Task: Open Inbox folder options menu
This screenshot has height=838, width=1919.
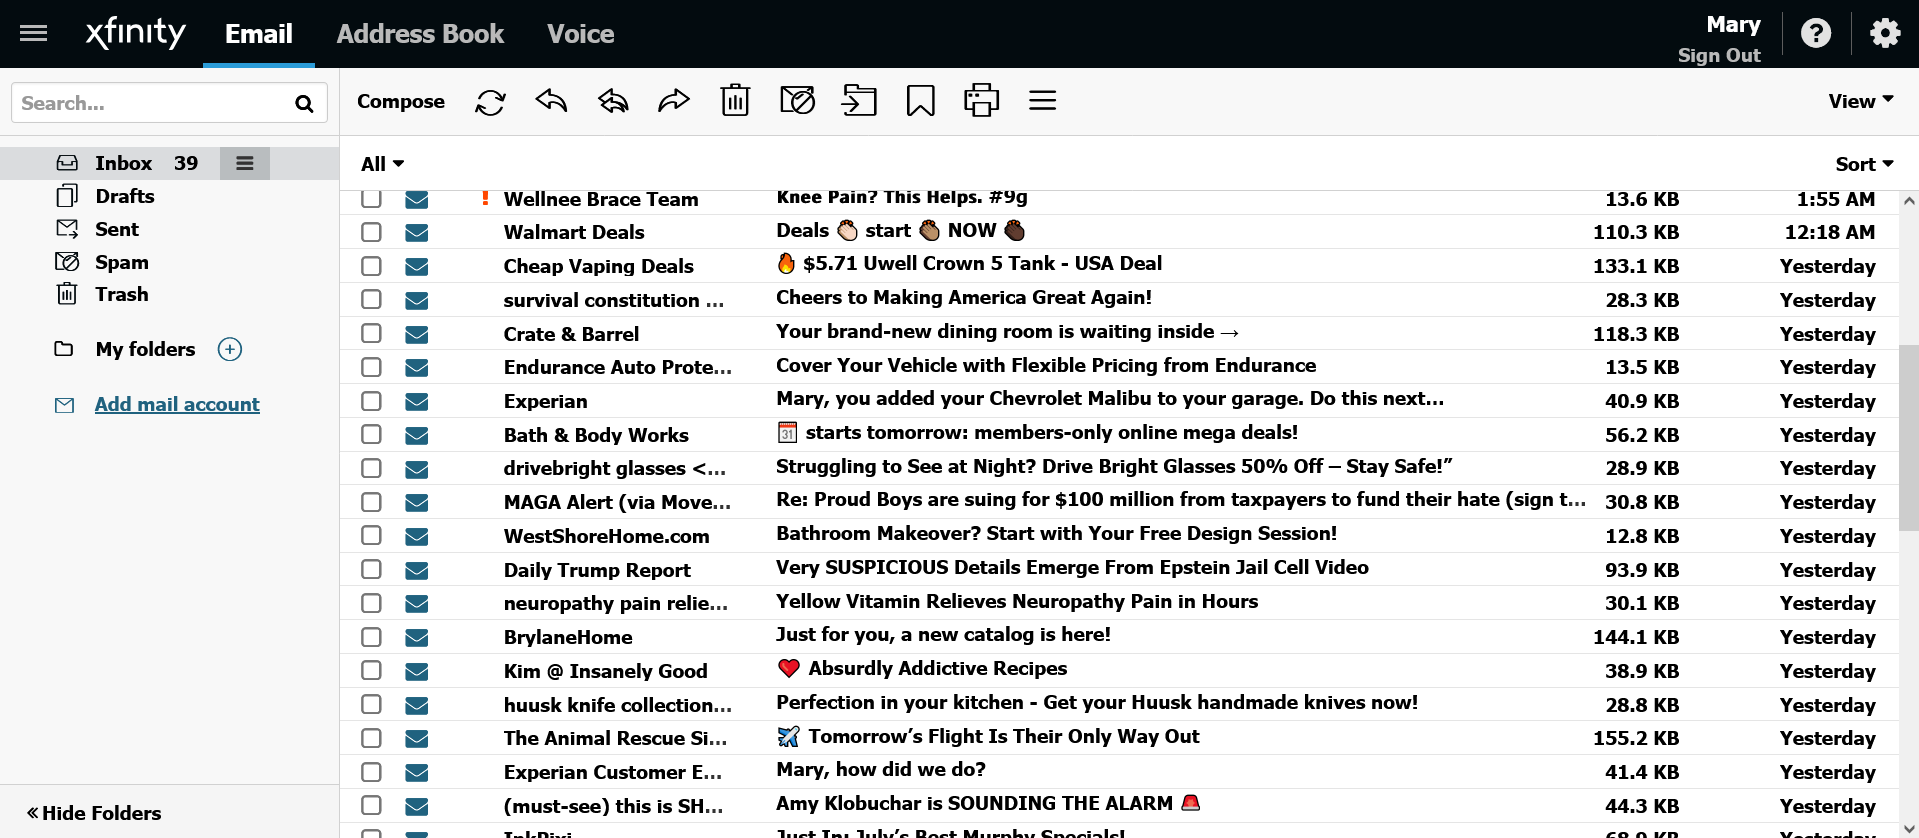Action: click(245, 163)
